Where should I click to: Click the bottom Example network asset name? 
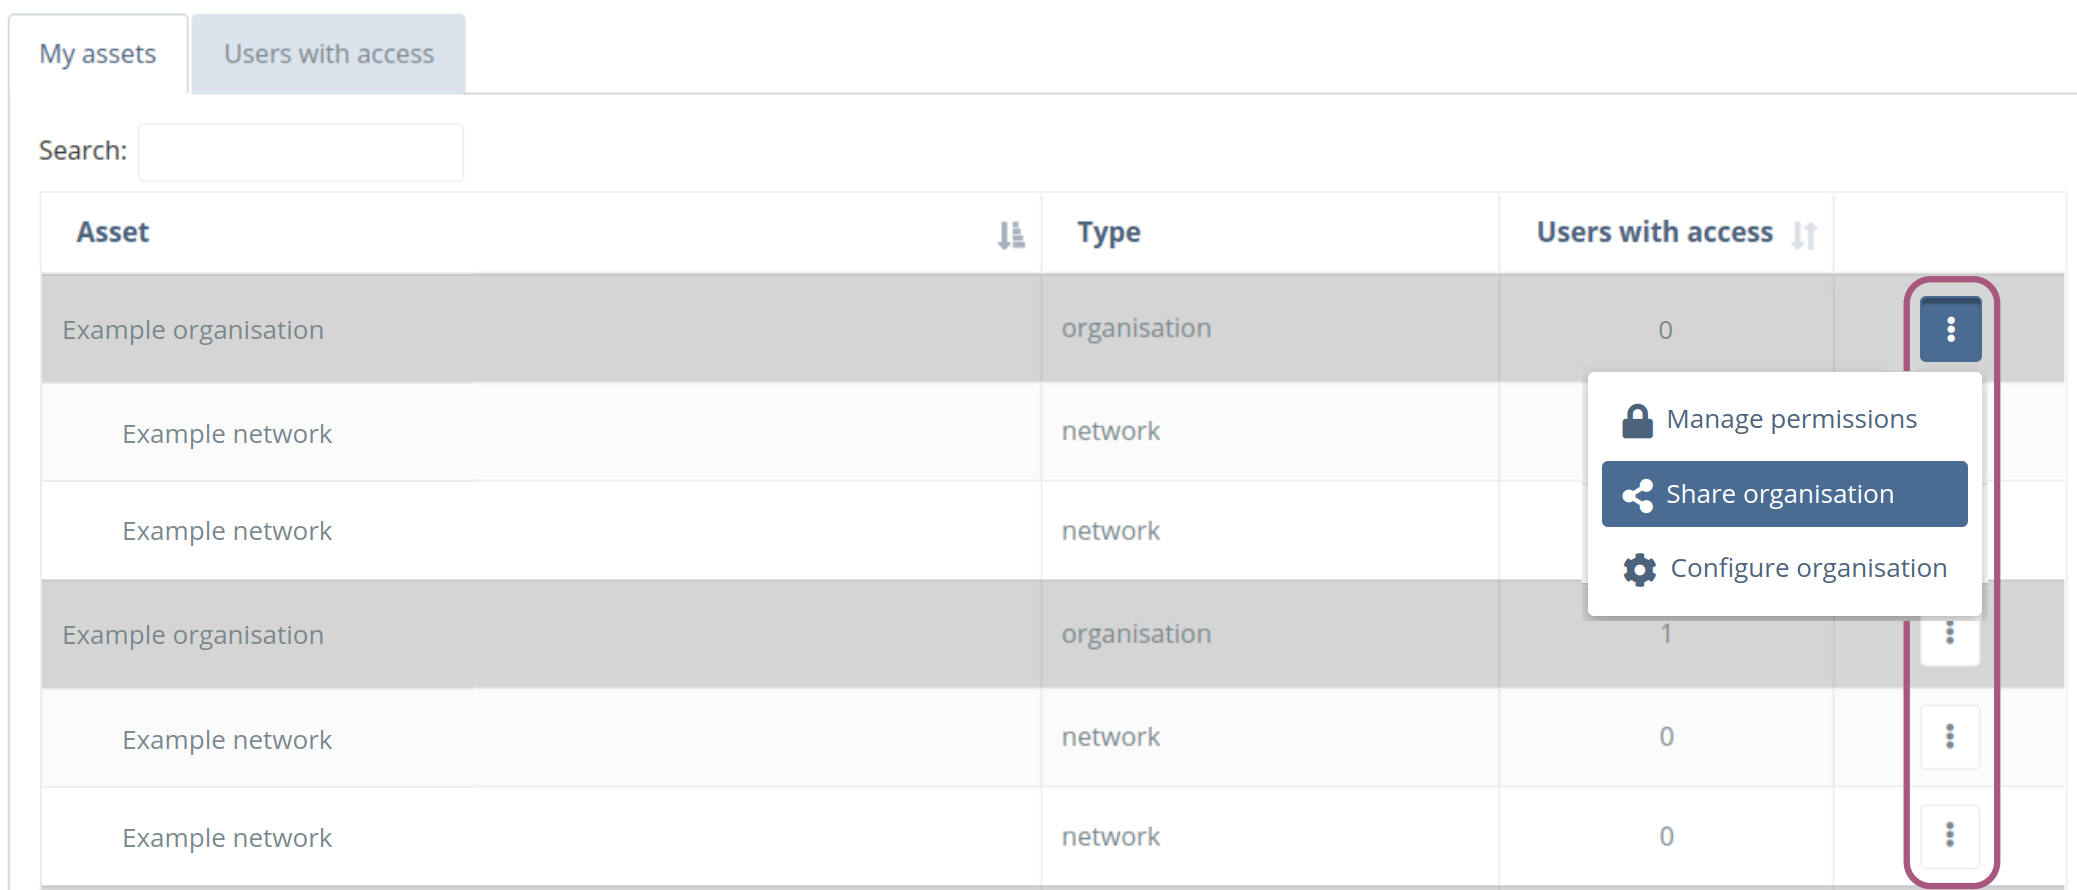point(227,838)
